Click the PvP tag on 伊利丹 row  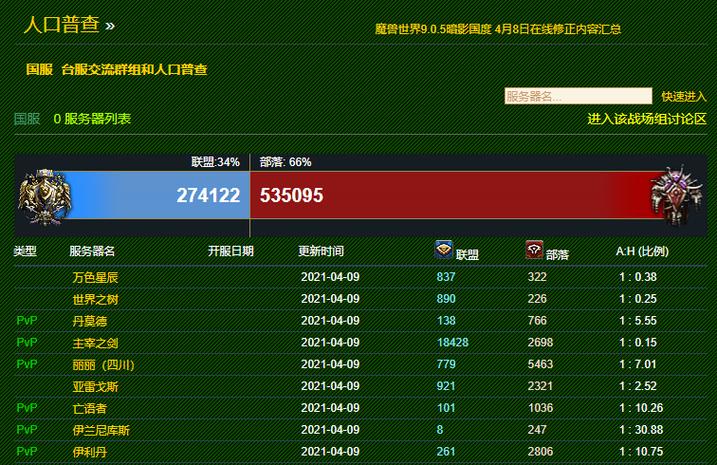coord(27,452)
